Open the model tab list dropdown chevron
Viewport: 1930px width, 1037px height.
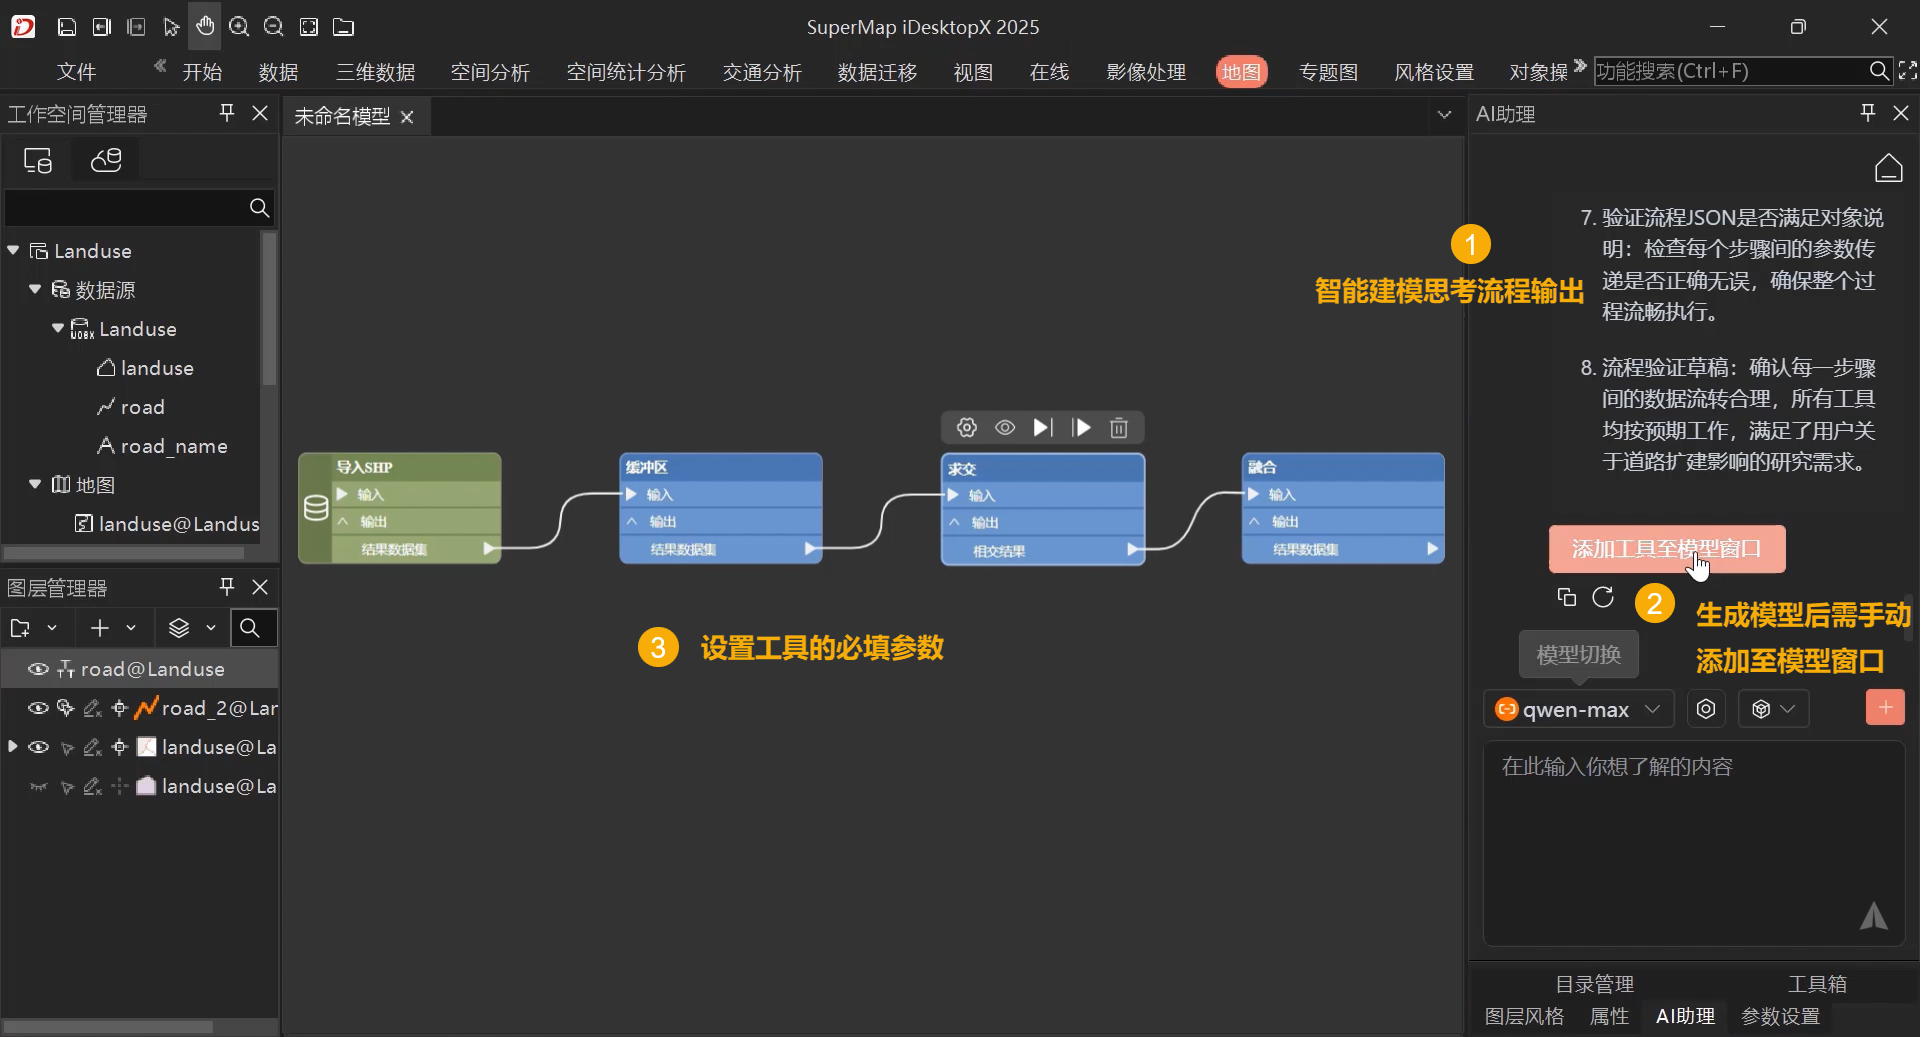1444,115
